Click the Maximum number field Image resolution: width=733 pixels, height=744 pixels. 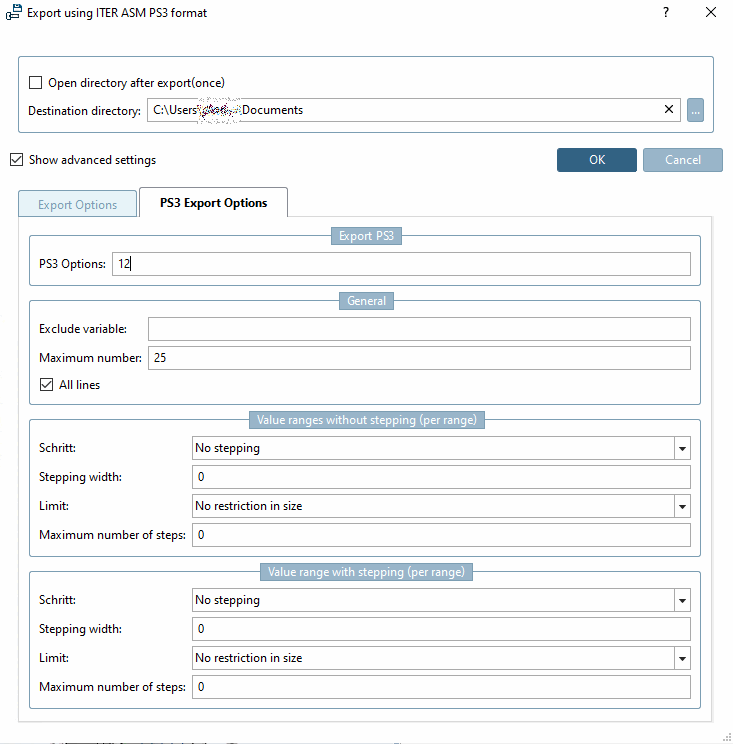point(418,358)
